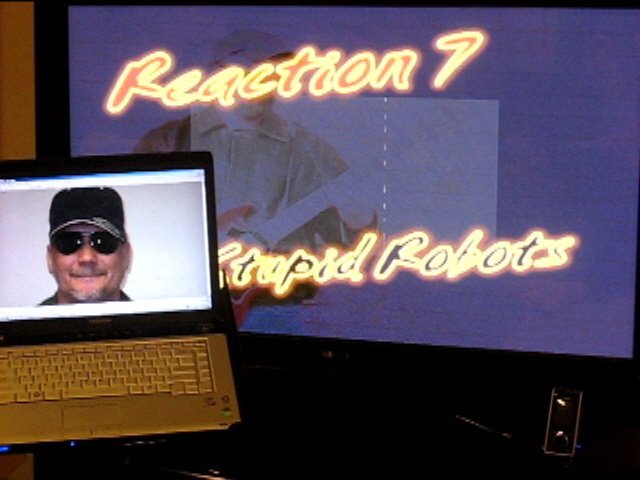Click the "Stupid Robots" glowing caption
Screen dimensions: 640x480
(x=400, y=262)
